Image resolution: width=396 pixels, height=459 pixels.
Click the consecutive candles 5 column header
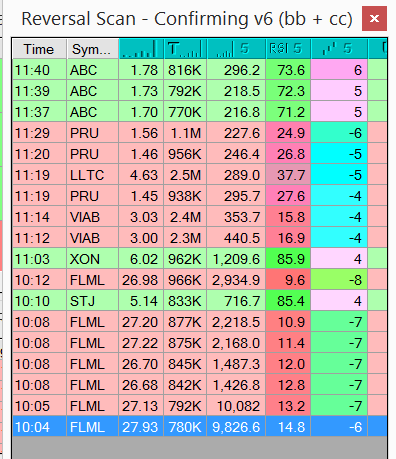point(339,49)
